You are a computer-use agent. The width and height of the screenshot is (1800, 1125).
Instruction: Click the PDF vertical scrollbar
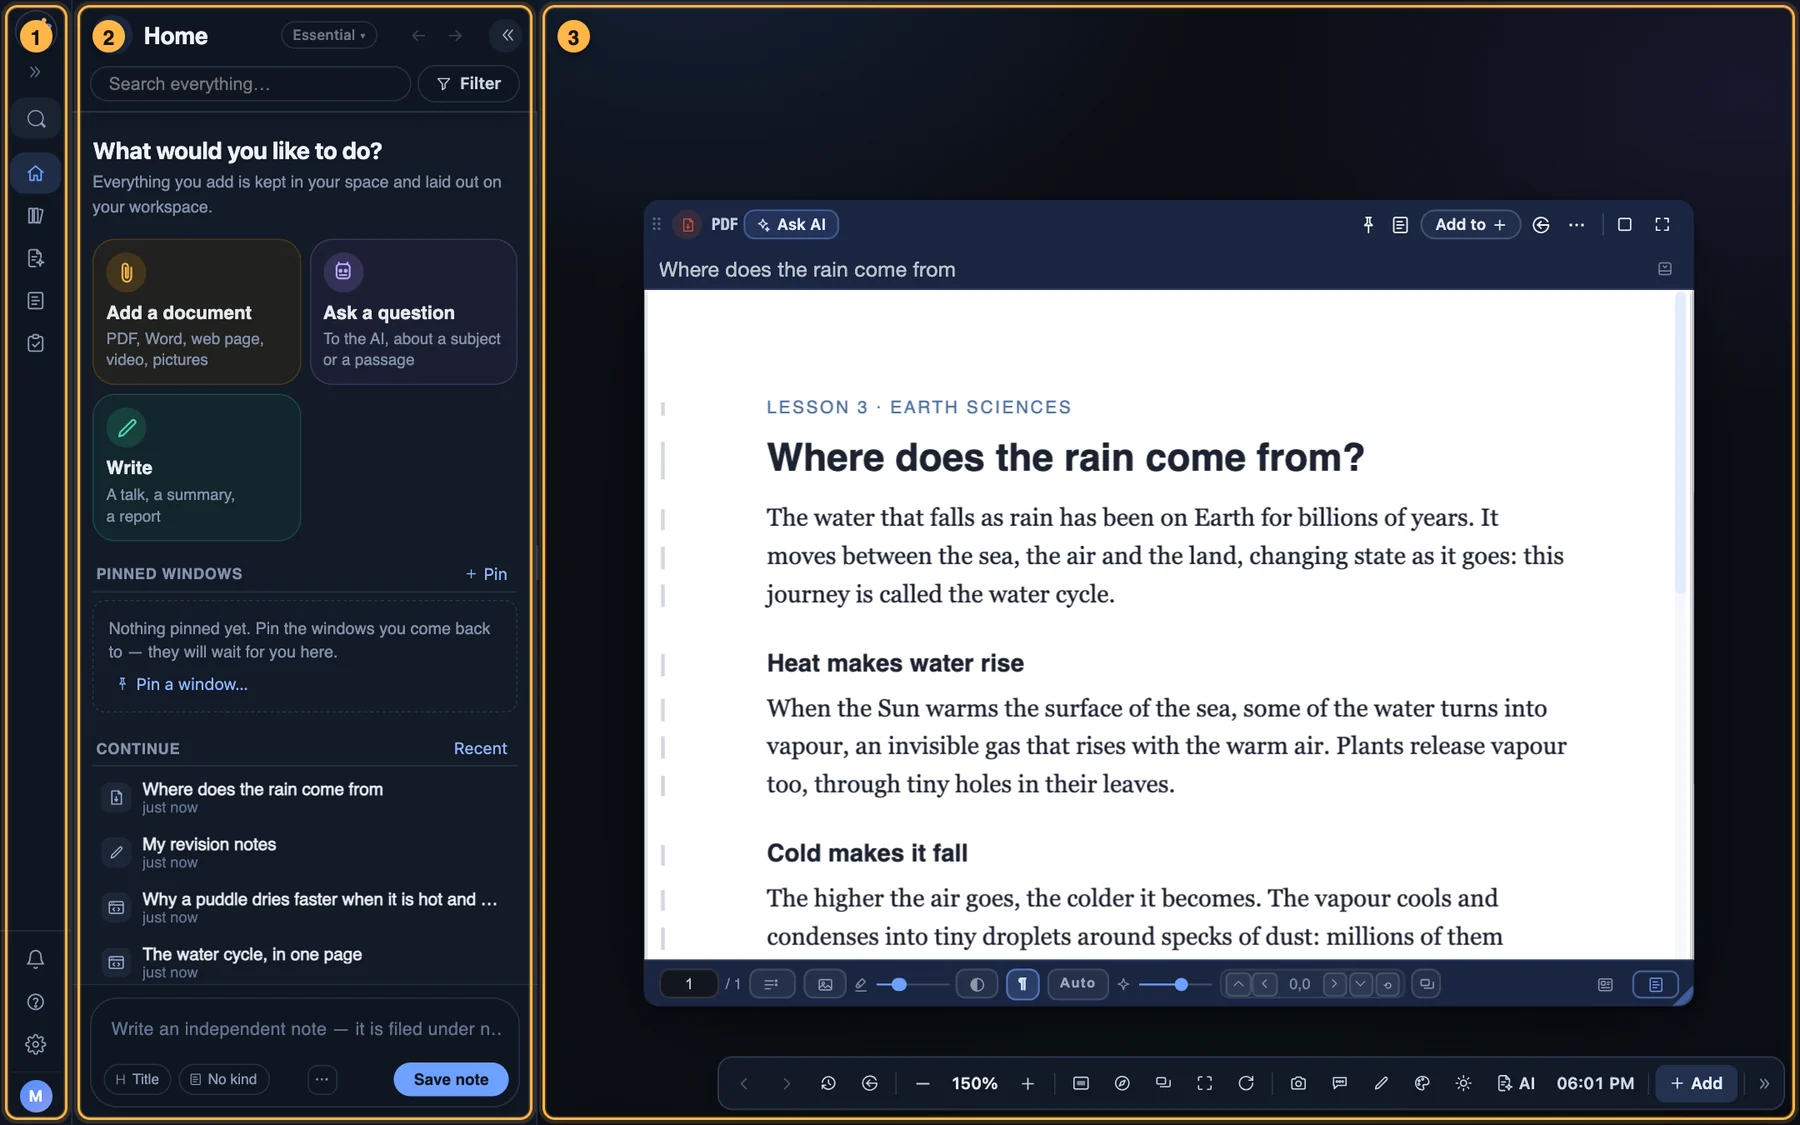coord(1681,445)
